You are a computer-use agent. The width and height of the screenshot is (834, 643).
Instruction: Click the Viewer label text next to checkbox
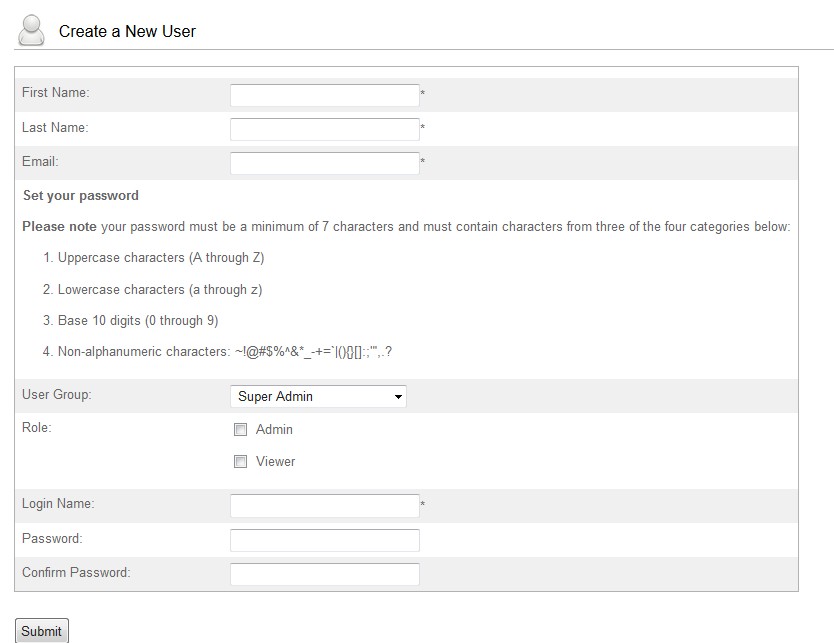coord(276,461)
